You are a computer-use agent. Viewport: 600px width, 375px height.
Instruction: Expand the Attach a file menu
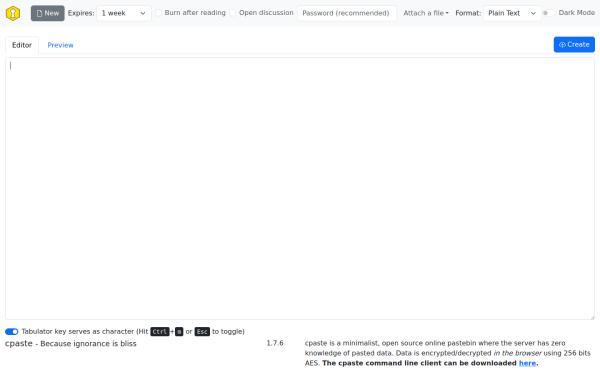pos(426,13)
